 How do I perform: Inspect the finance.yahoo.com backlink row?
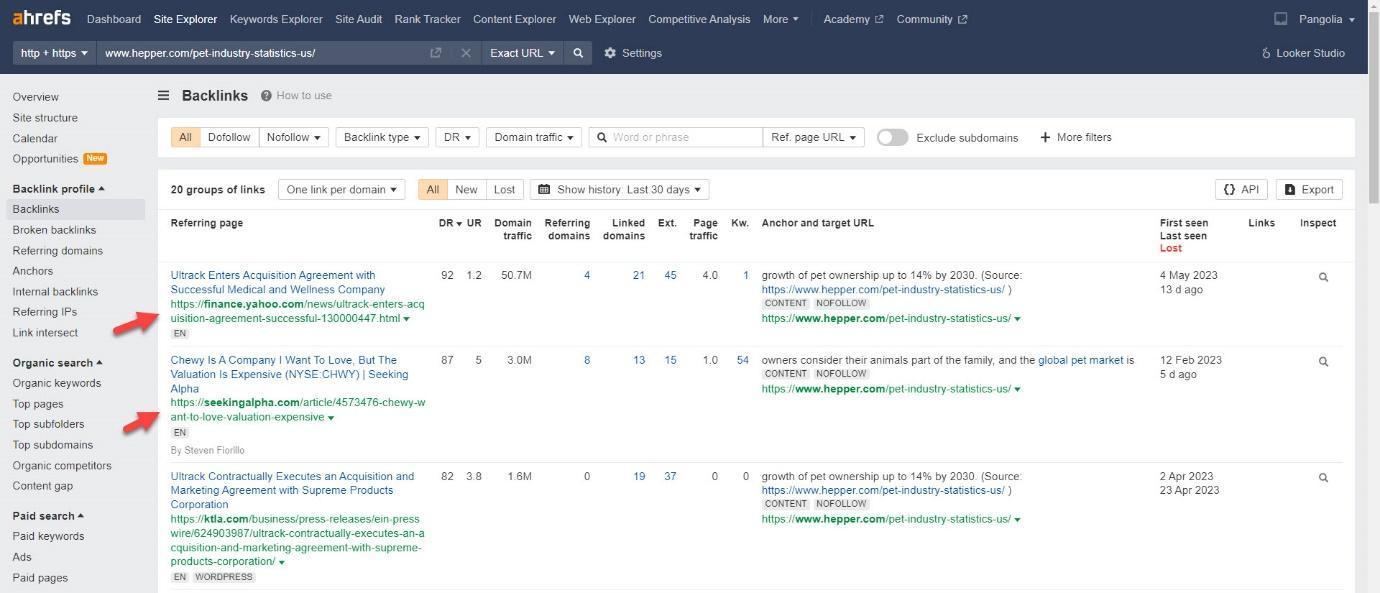click(1323, 277)
